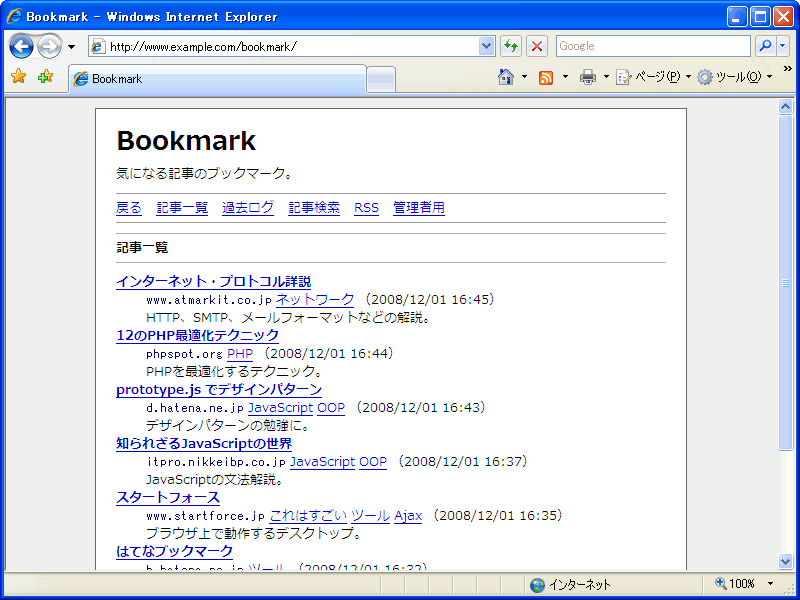The width and height of the screenshot is (800, 600).
Task: Click the vertical scrollbar down arrow
Action: (x=786, y=561)
